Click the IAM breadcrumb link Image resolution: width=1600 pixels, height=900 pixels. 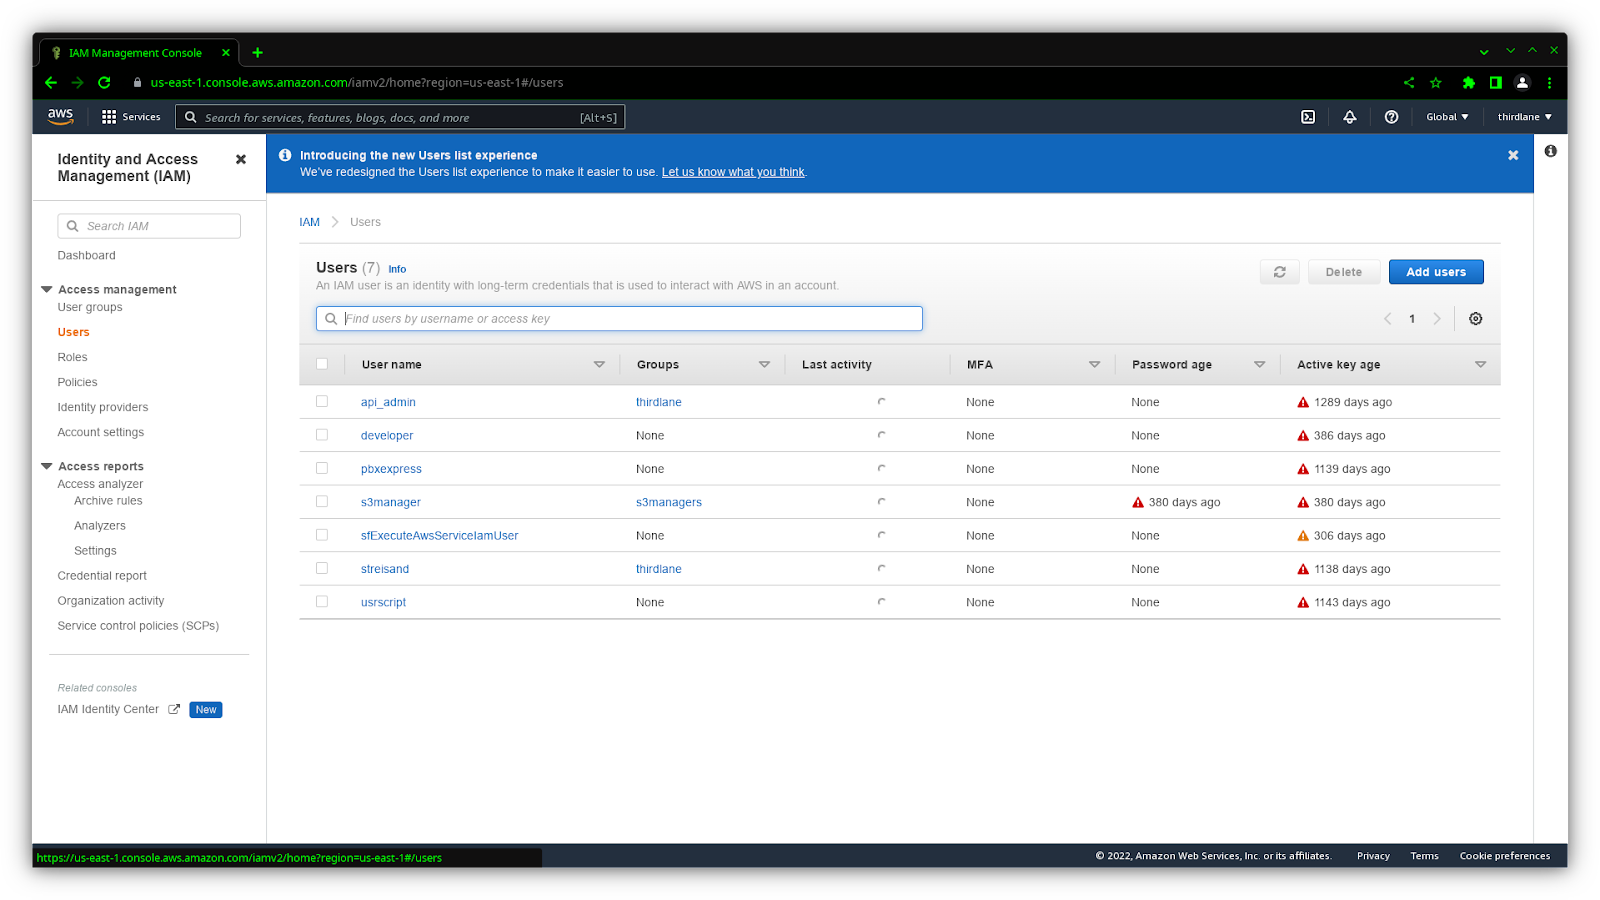309,222
